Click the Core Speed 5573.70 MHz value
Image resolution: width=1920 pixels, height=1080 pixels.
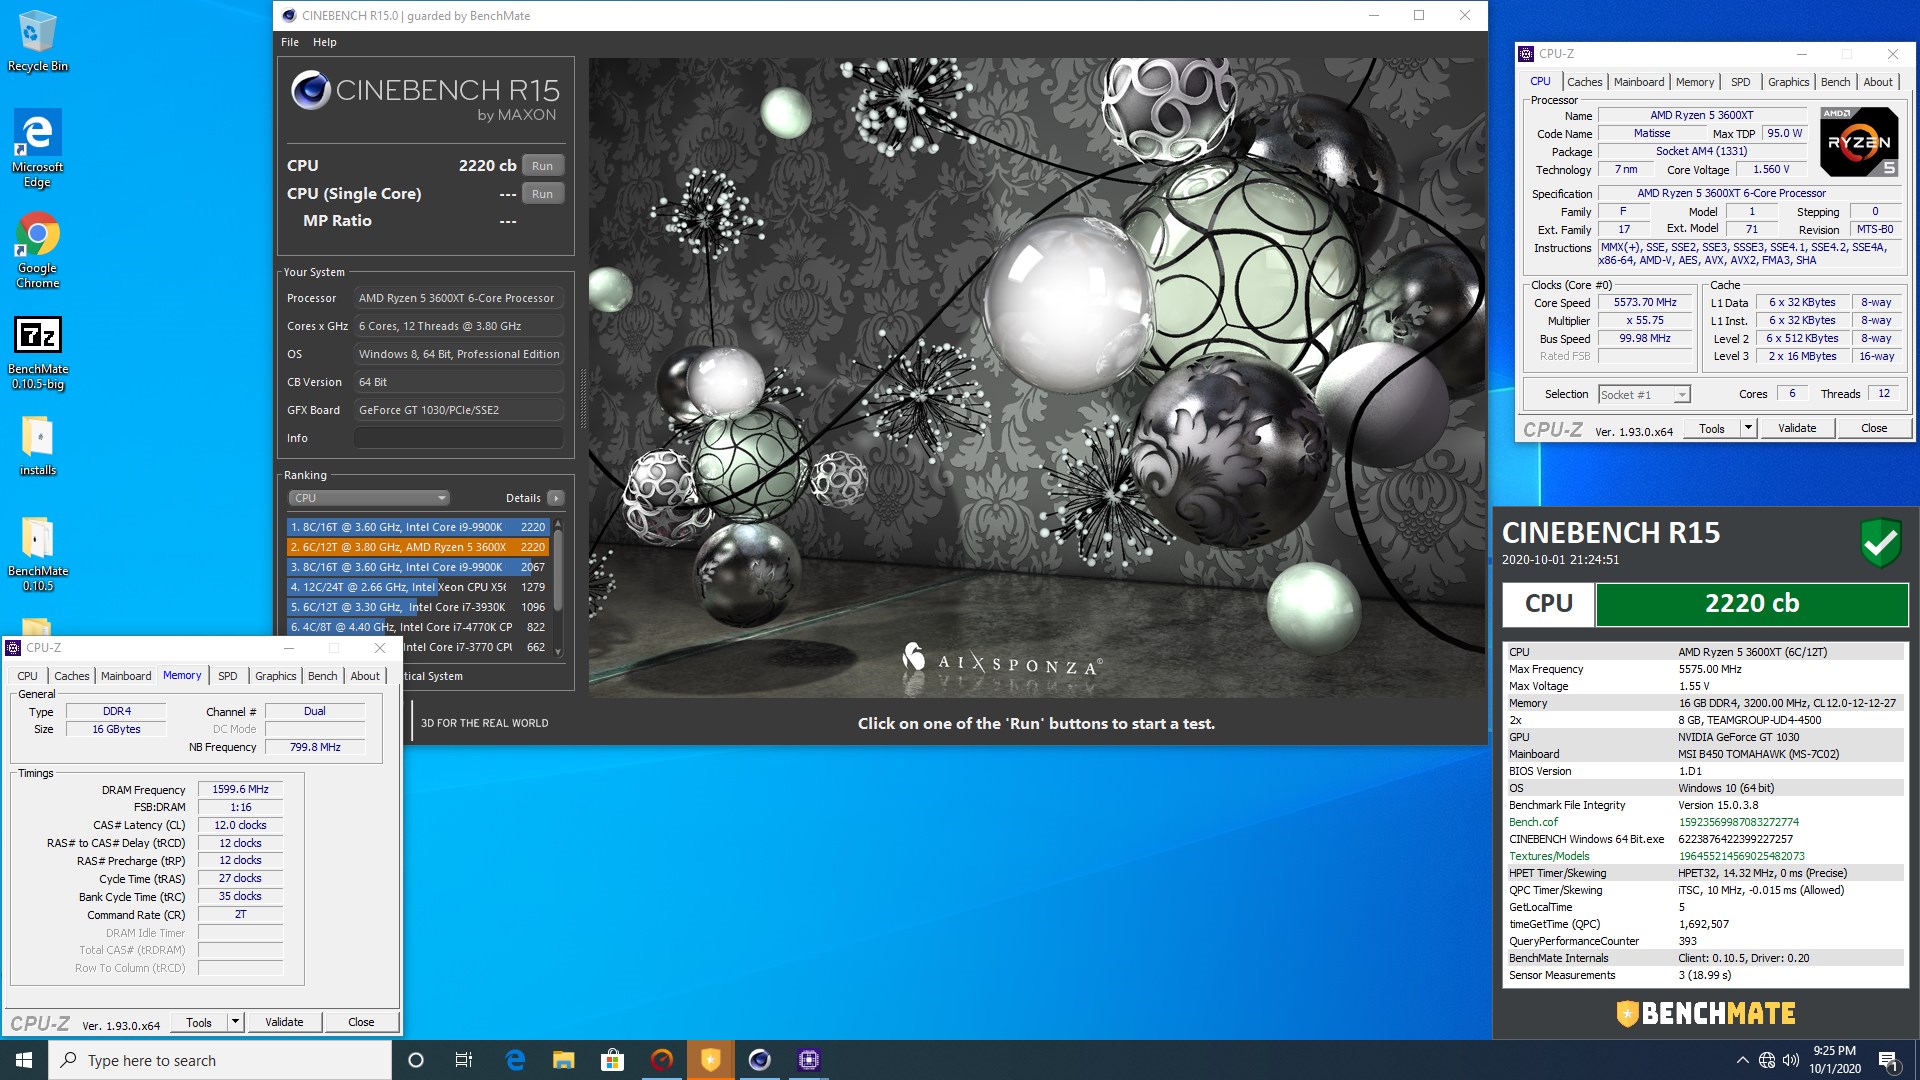tap(1644, 302)
